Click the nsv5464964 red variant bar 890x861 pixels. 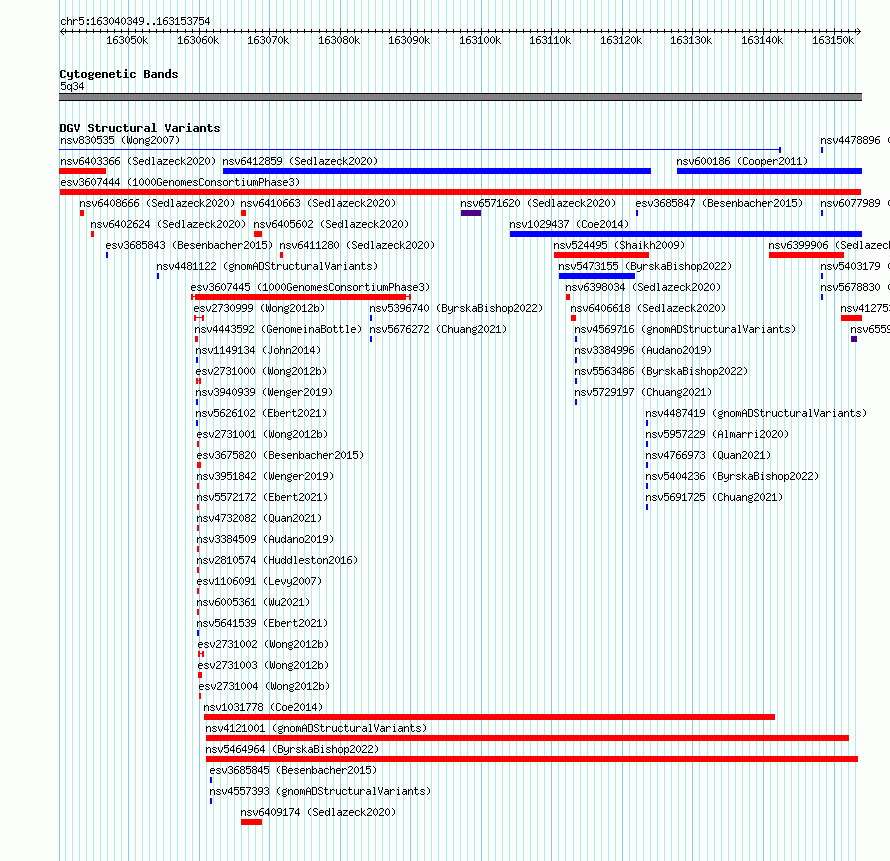coord(532,759)
